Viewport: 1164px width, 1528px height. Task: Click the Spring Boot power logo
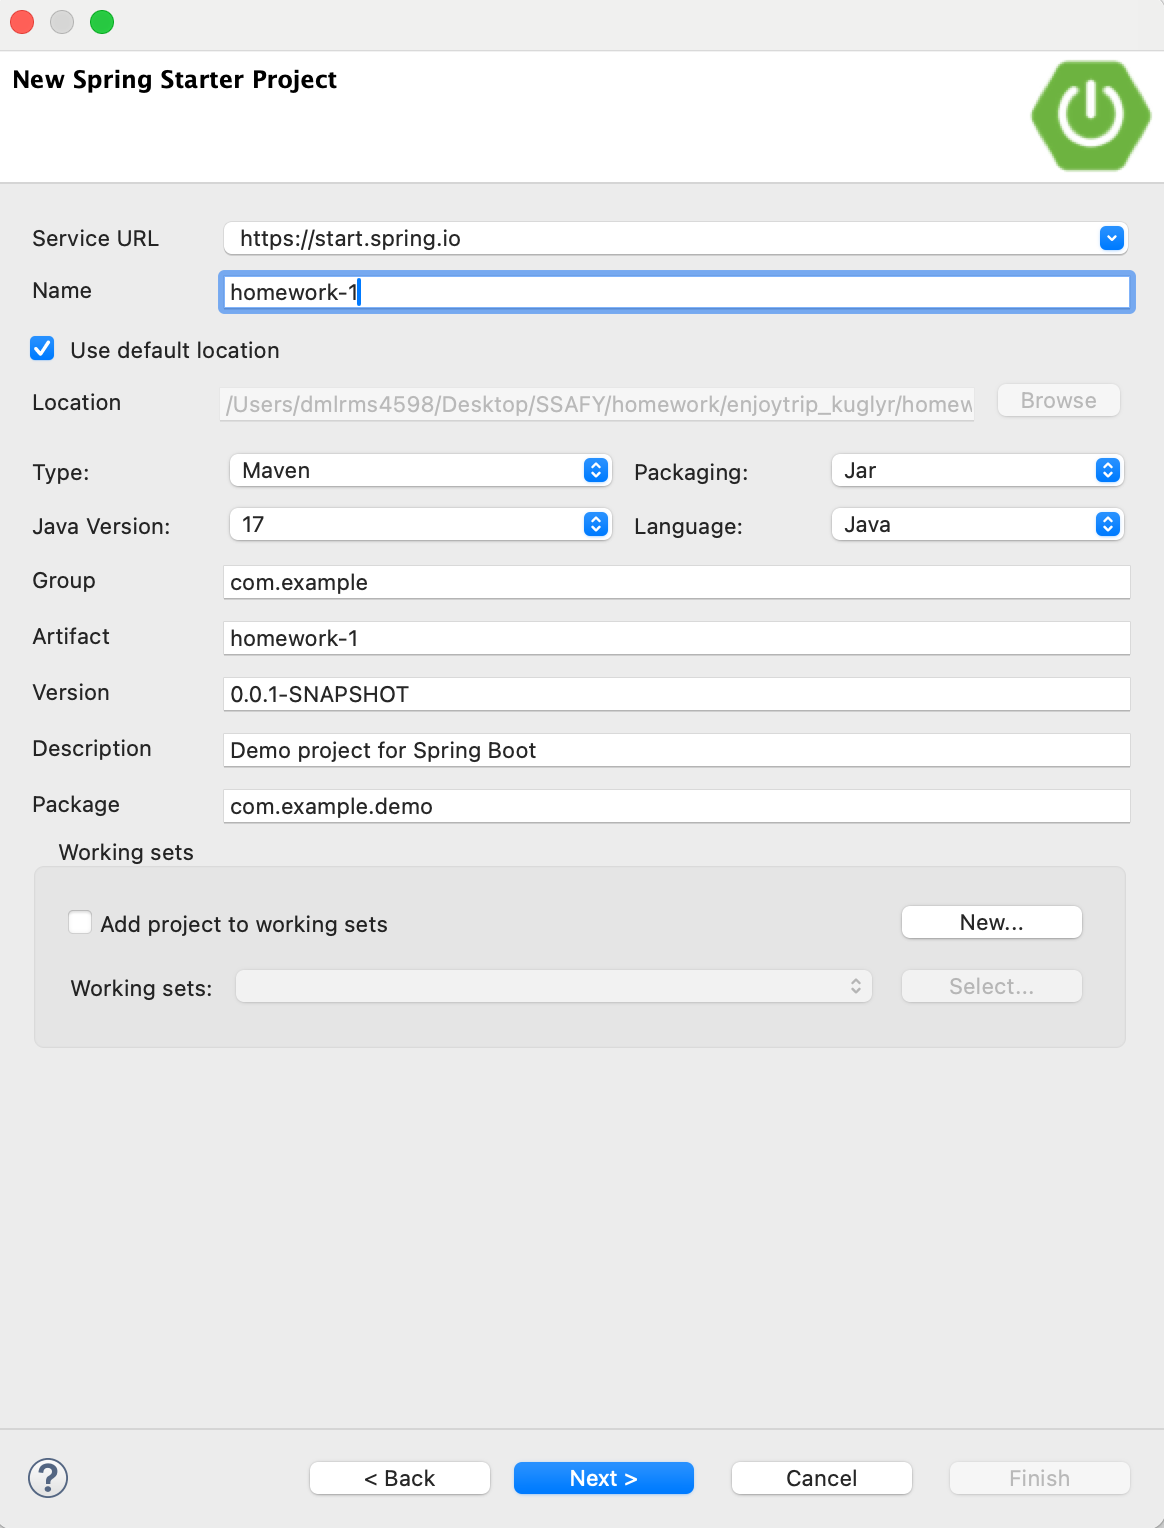(x=1091, y=116)
